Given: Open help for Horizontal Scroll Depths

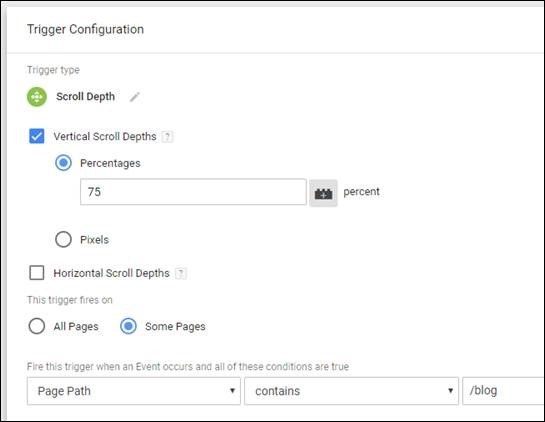Looking at the screenshot, I should click(180, 273).
